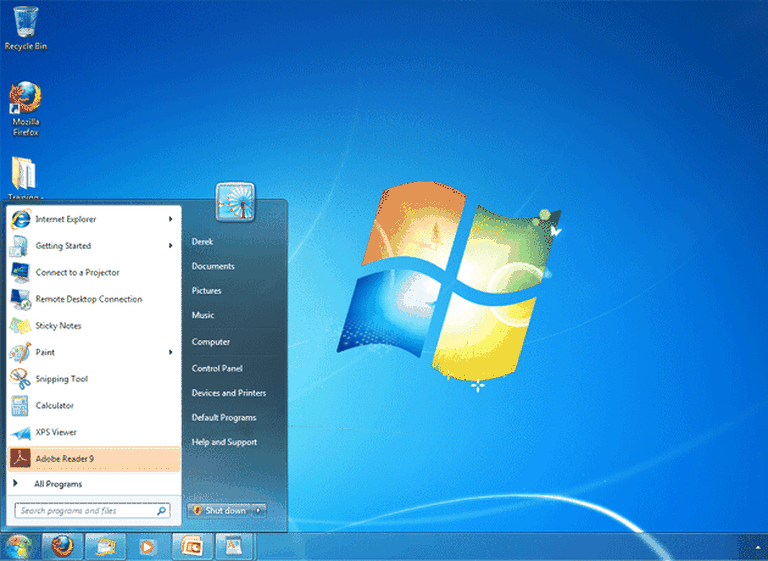Open Sticky Notes
The height and width of the screenshot is (561, 768).
93,325
